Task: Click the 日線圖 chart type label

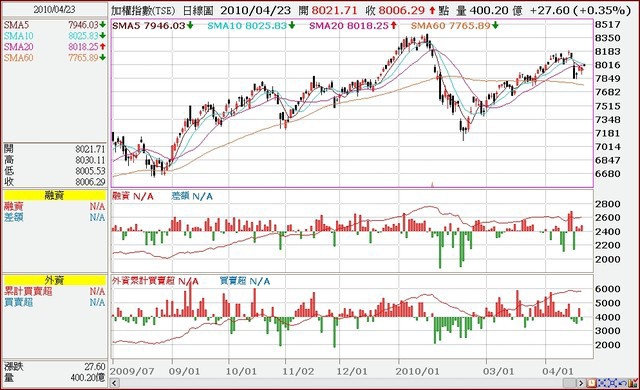Action: pos(198,11)
